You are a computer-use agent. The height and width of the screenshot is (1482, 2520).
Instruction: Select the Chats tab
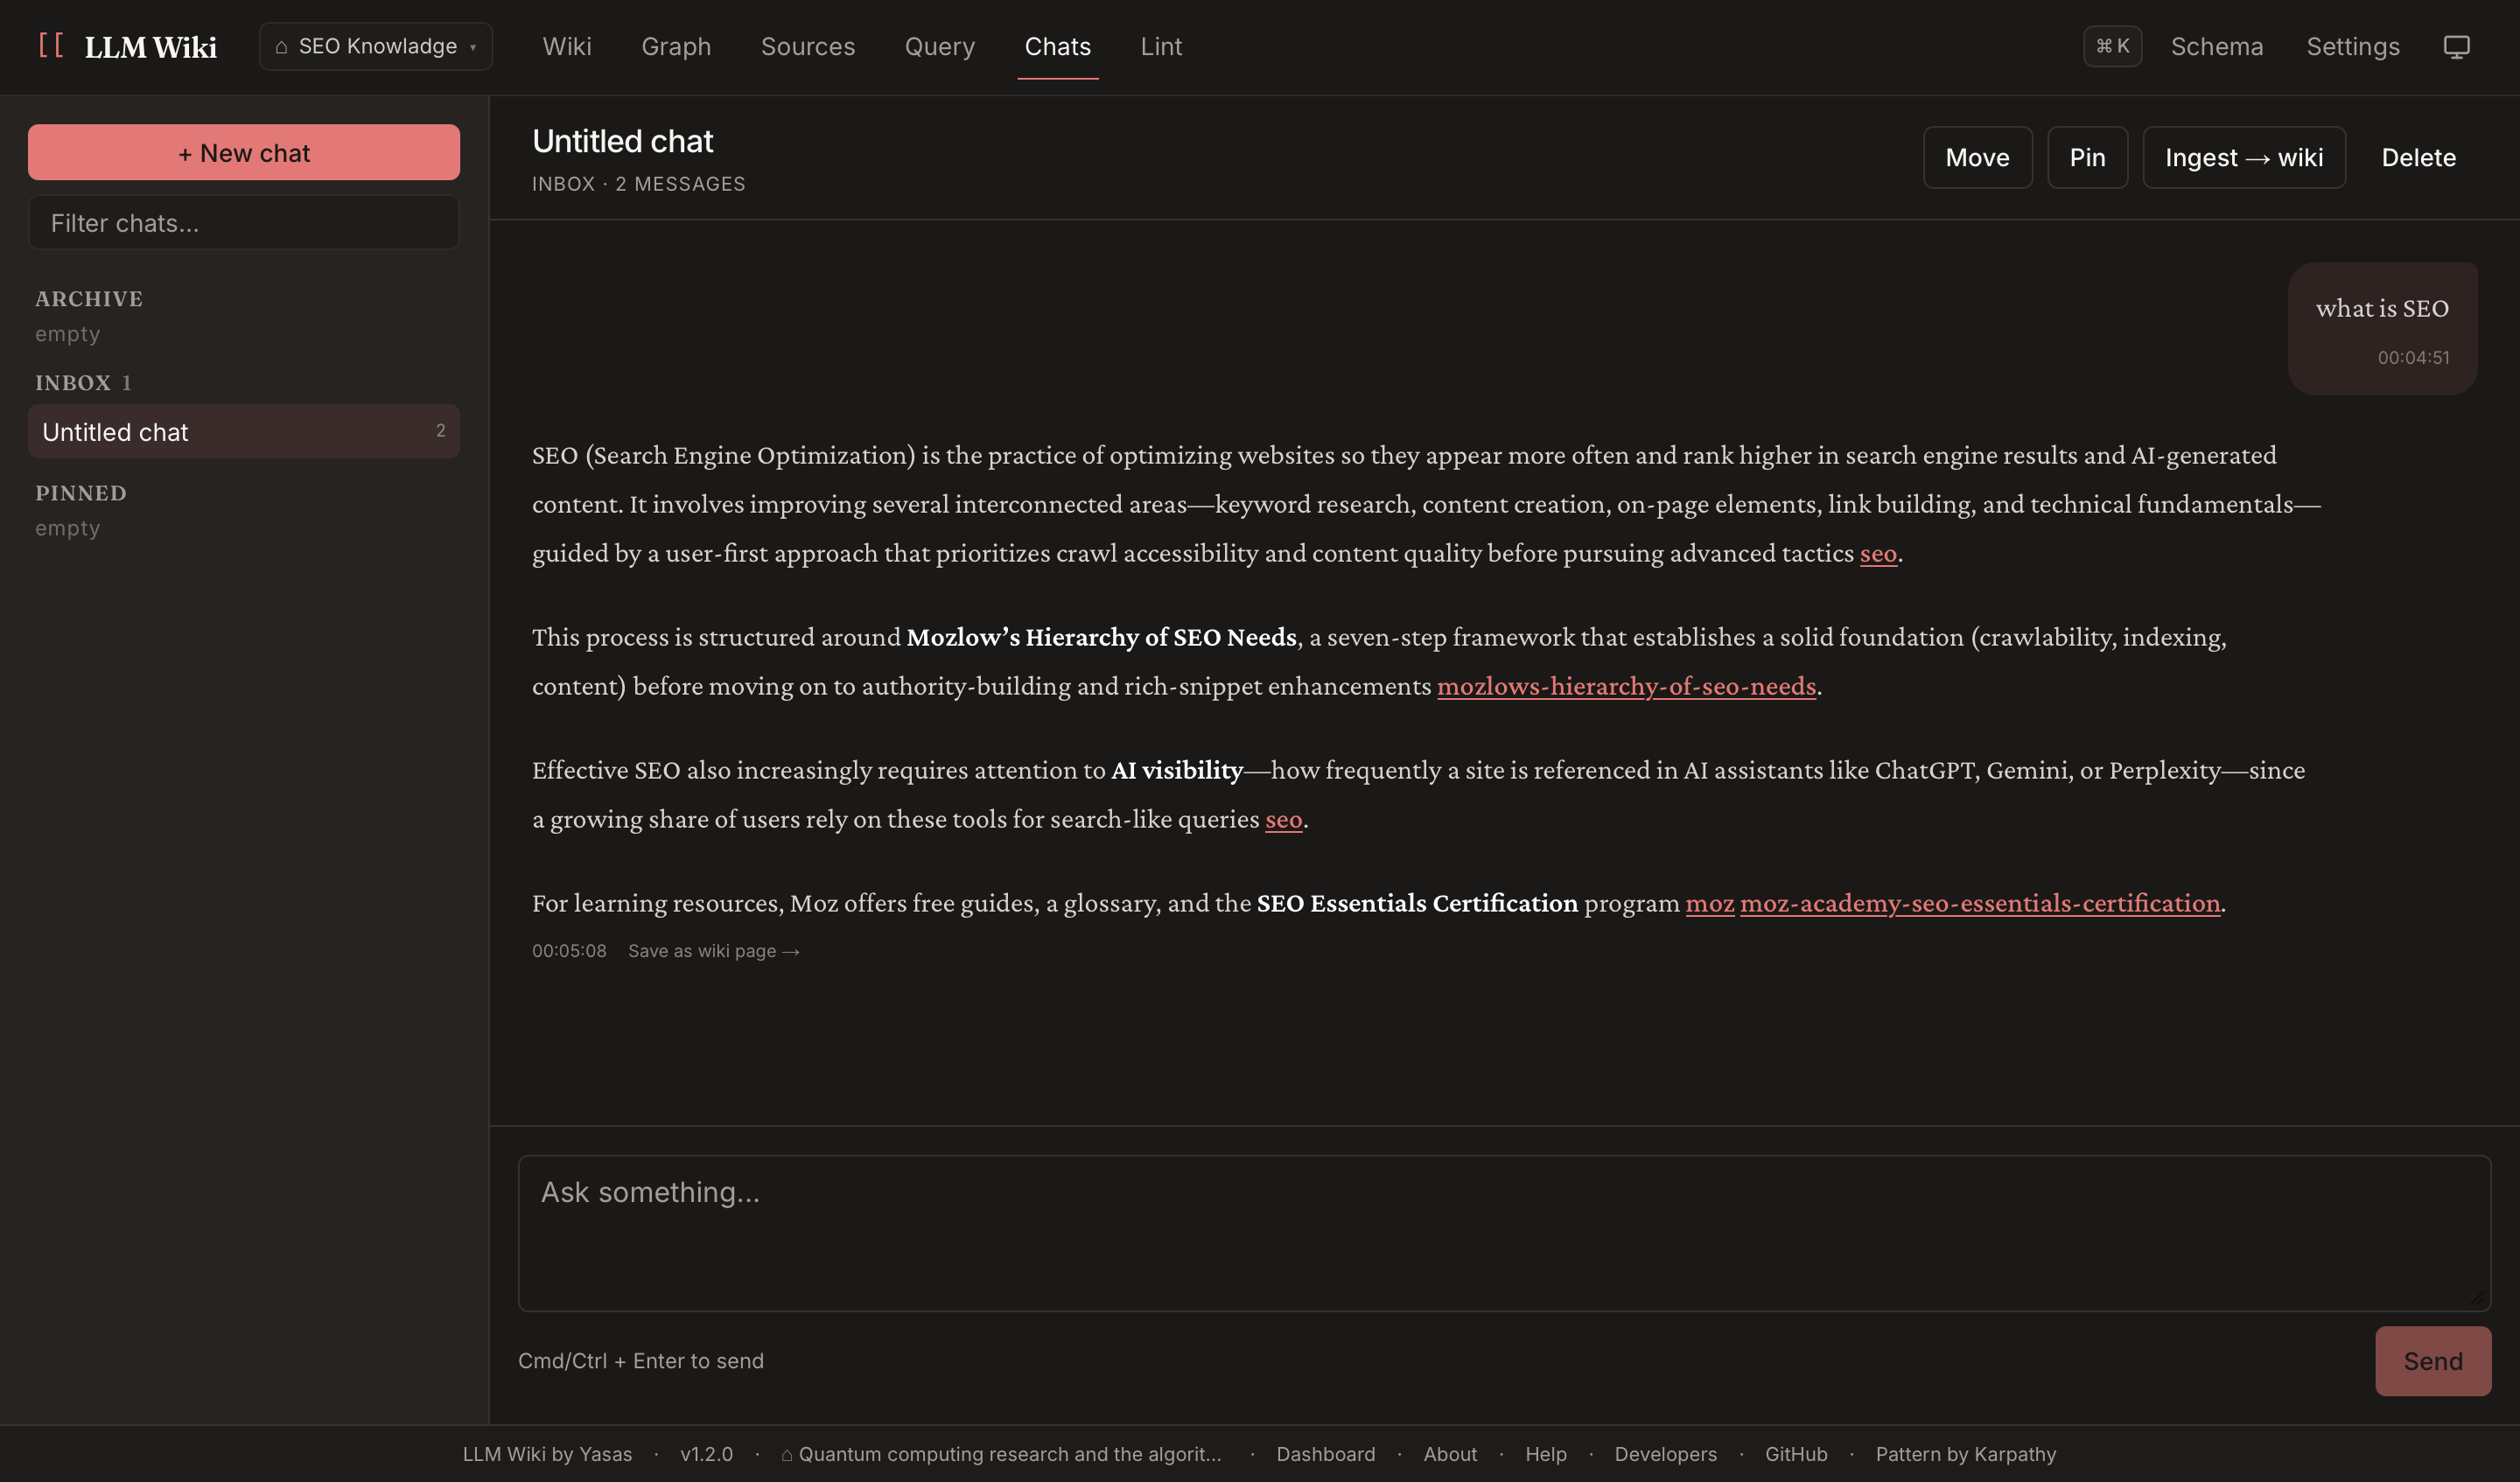[1058, 46]
